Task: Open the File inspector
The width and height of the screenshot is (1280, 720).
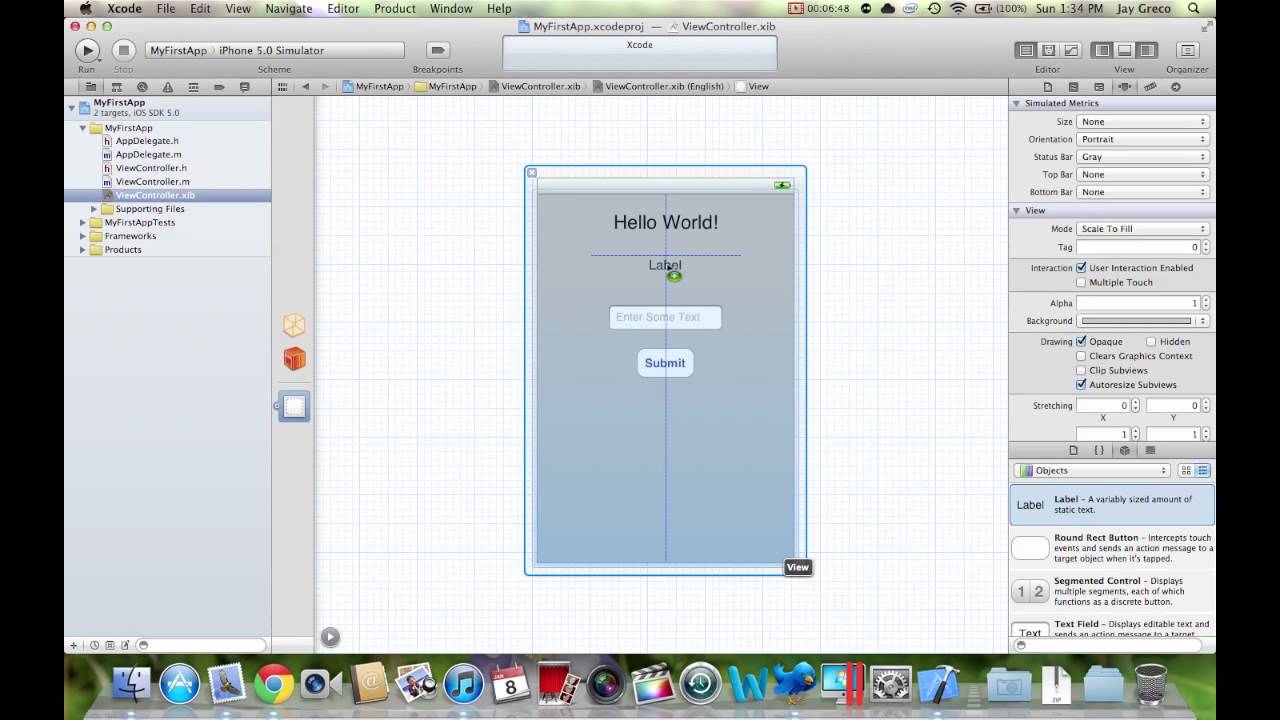Action: (x=1048, y=87)
